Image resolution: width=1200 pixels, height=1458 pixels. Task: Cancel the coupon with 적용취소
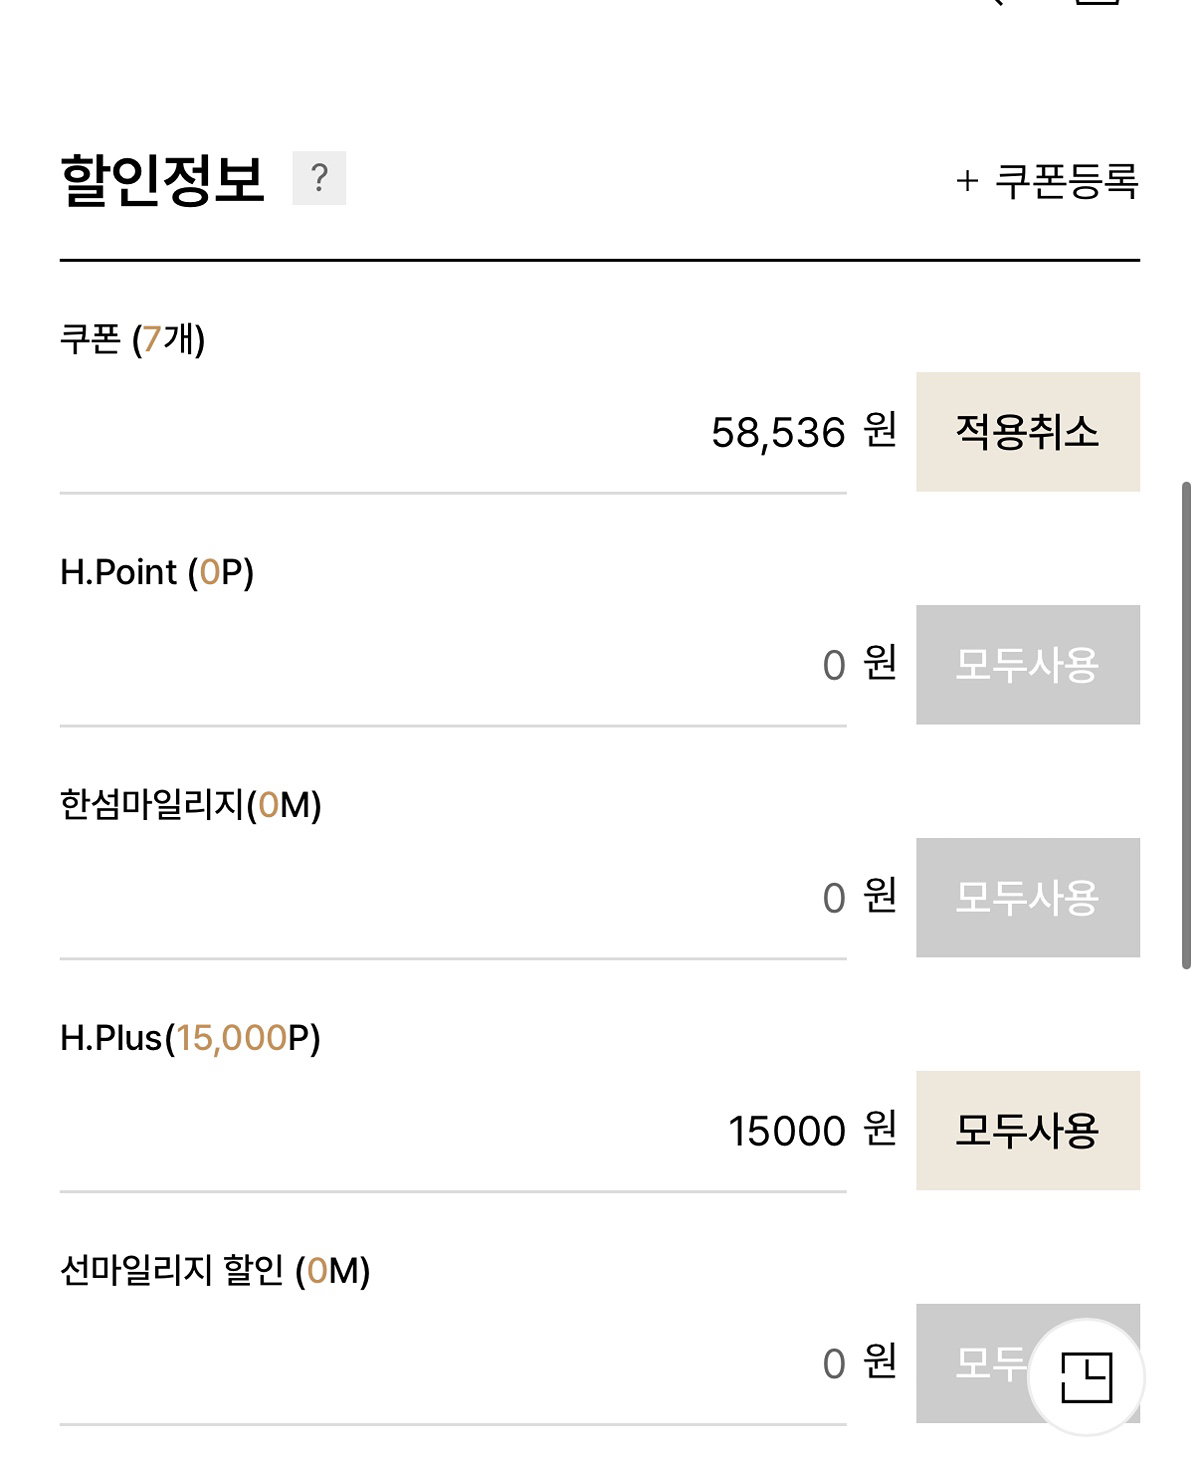1028,432
